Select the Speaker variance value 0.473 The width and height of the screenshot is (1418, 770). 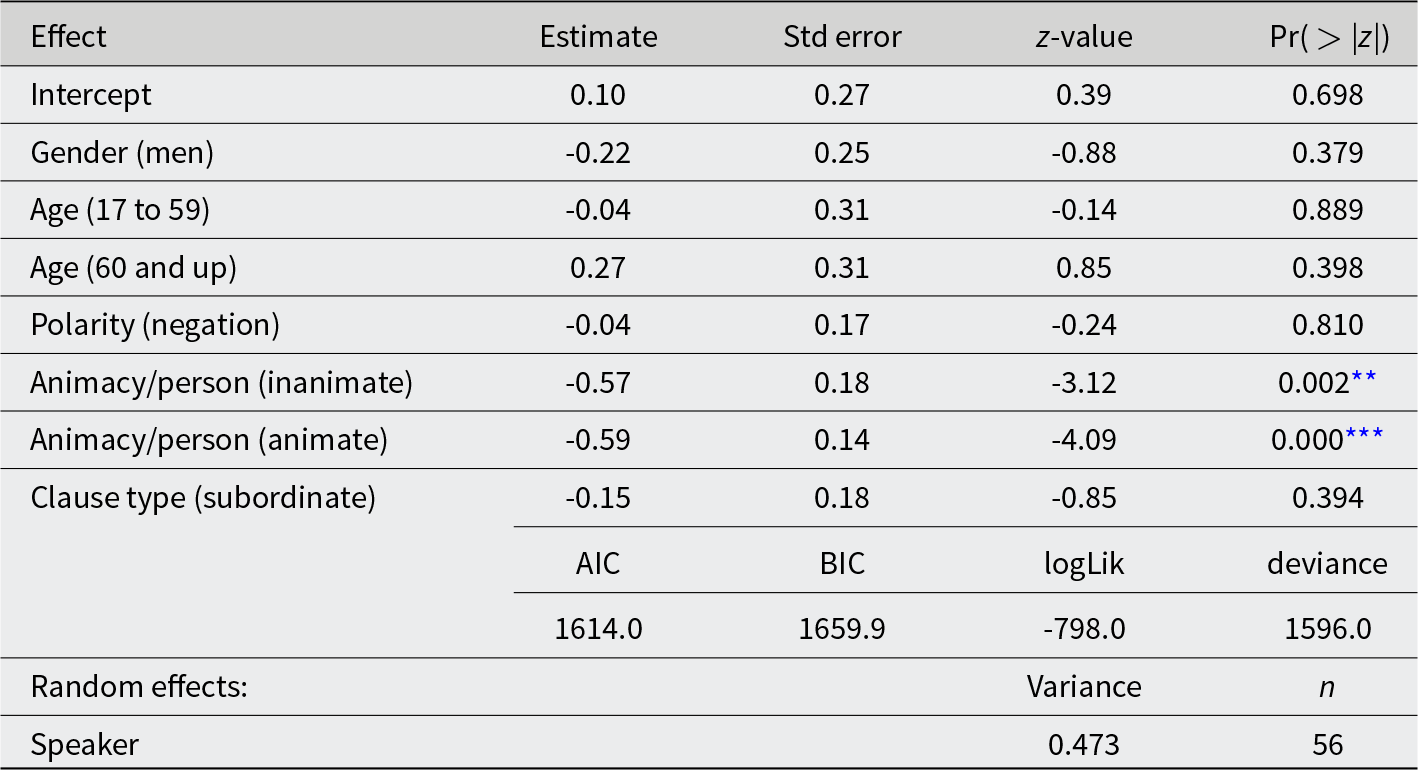click(x=1084, y=745)
